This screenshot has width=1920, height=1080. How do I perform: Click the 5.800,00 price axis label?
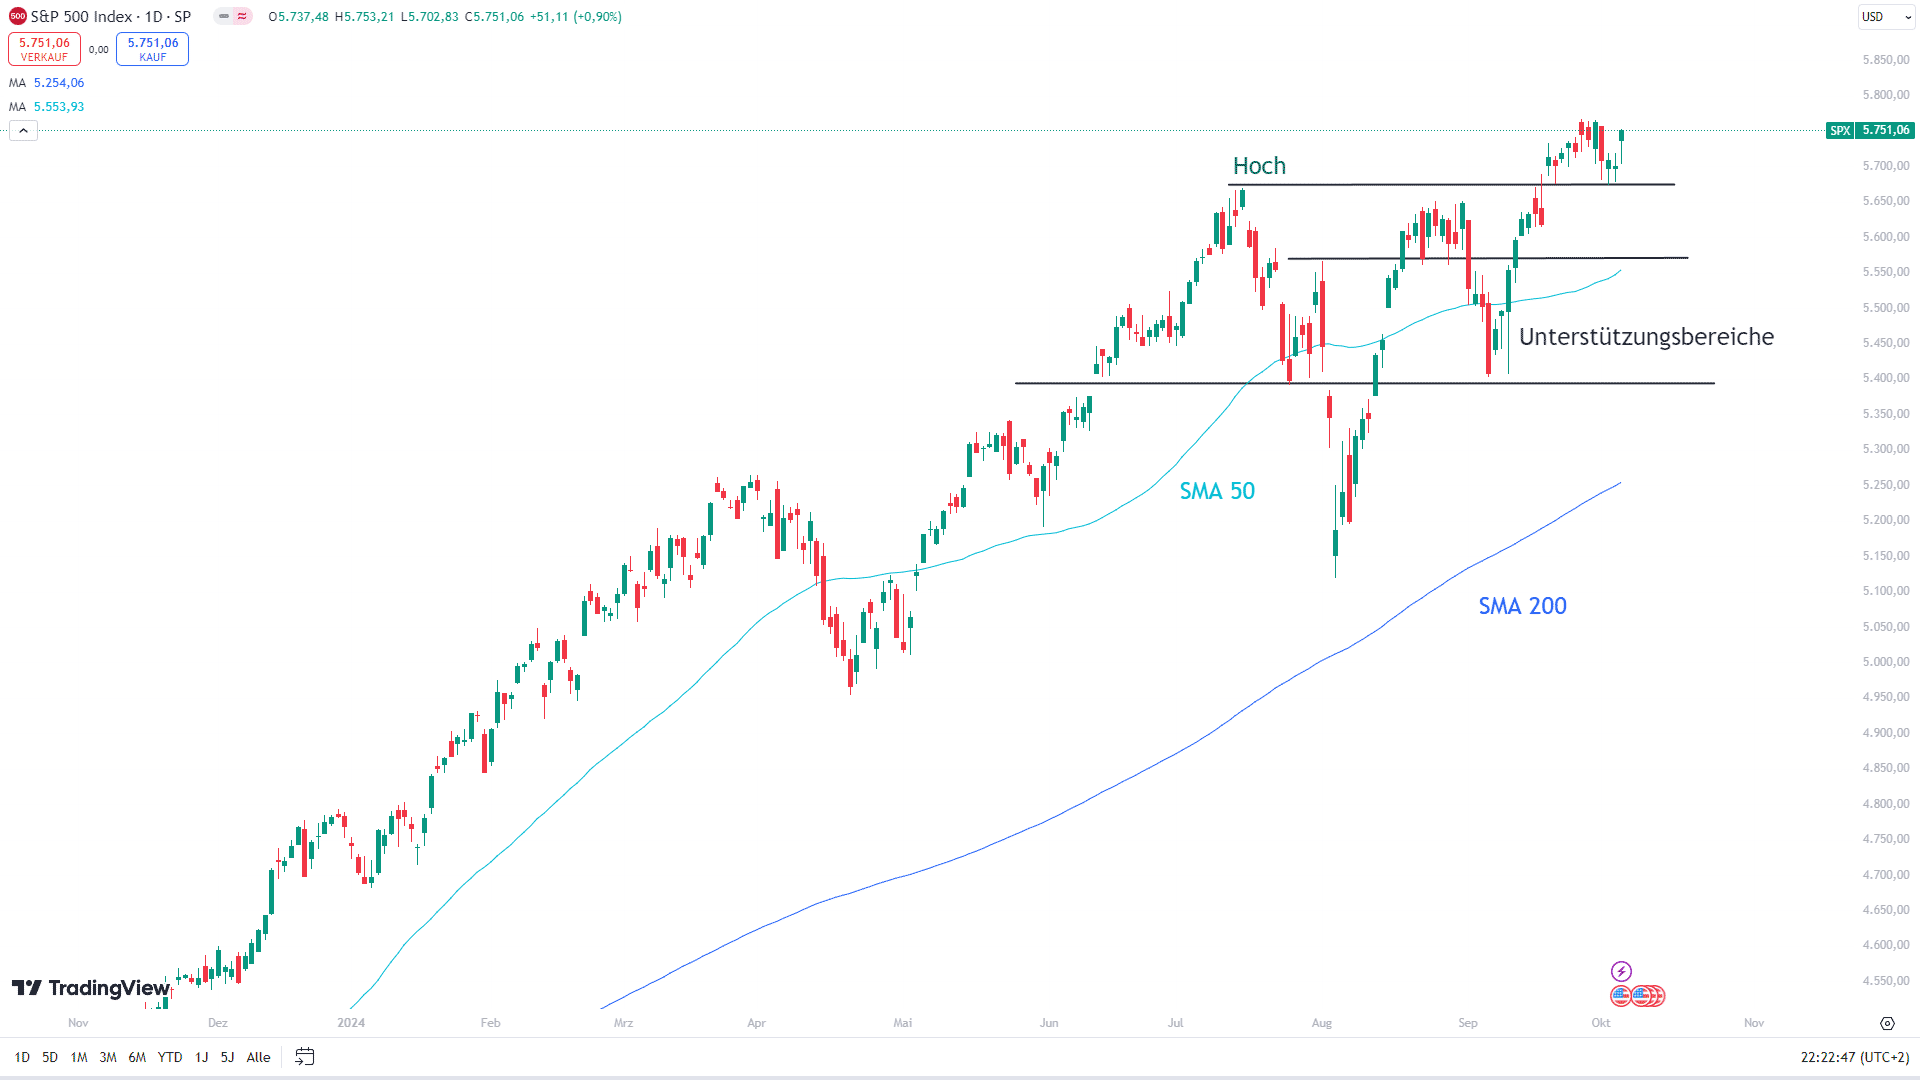click(x=1886, y=95)
